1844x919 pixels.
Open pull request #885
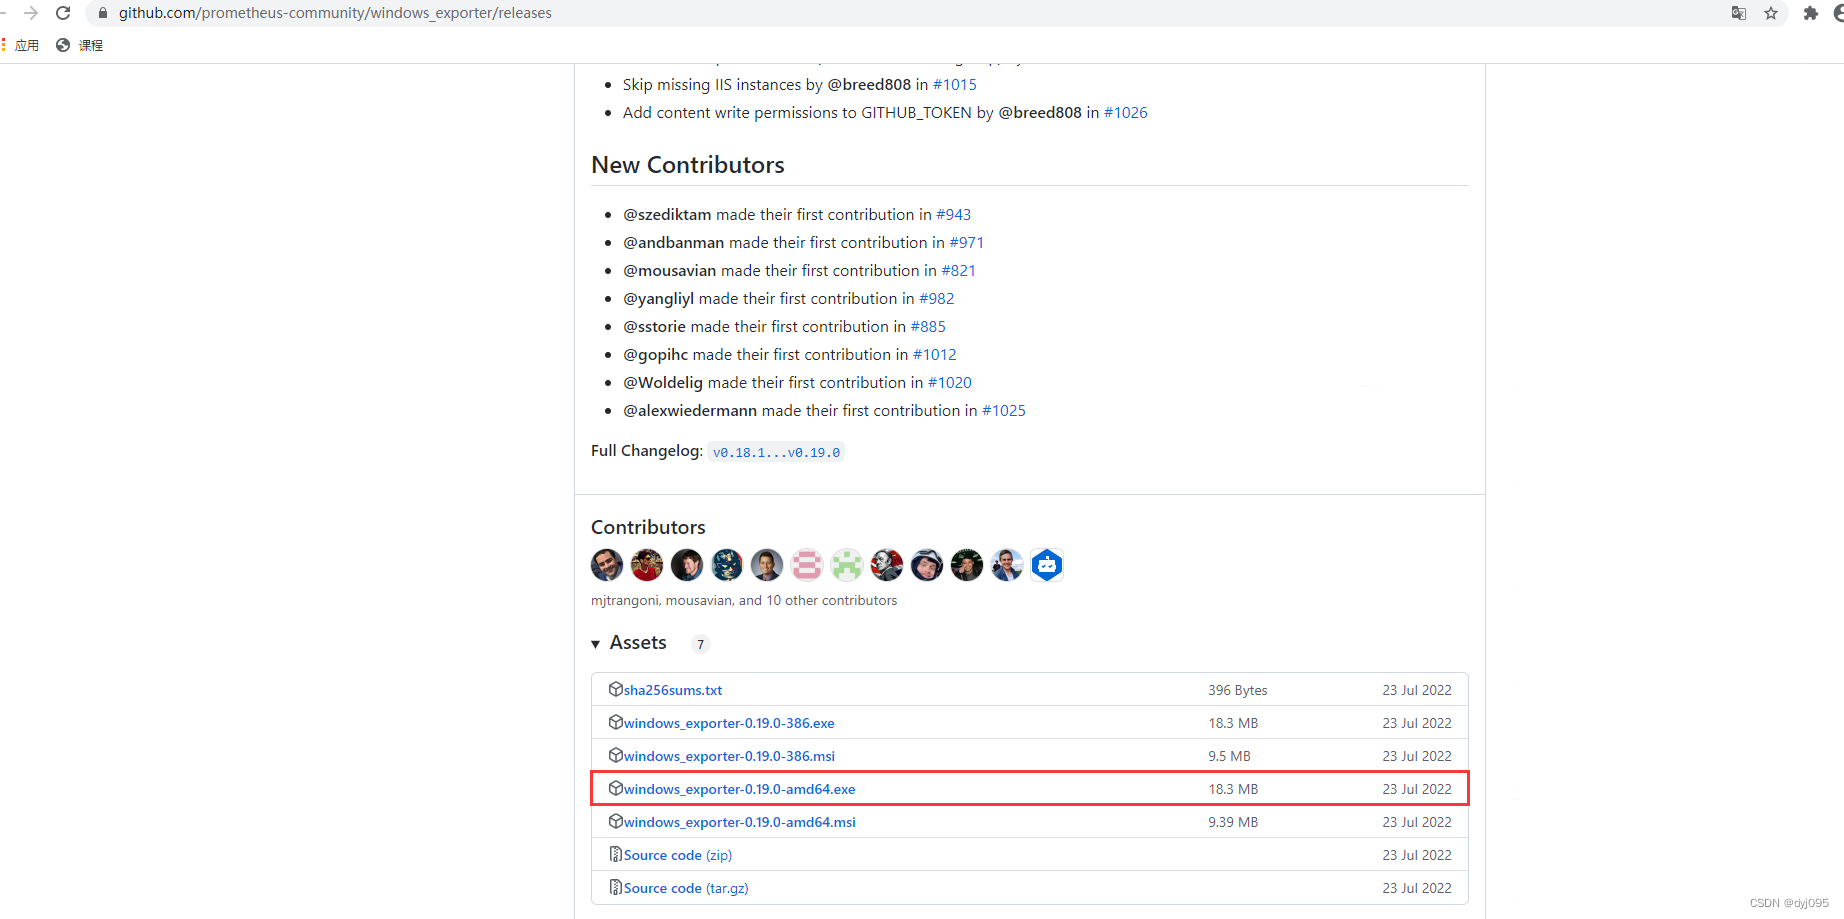click(928, 327)
